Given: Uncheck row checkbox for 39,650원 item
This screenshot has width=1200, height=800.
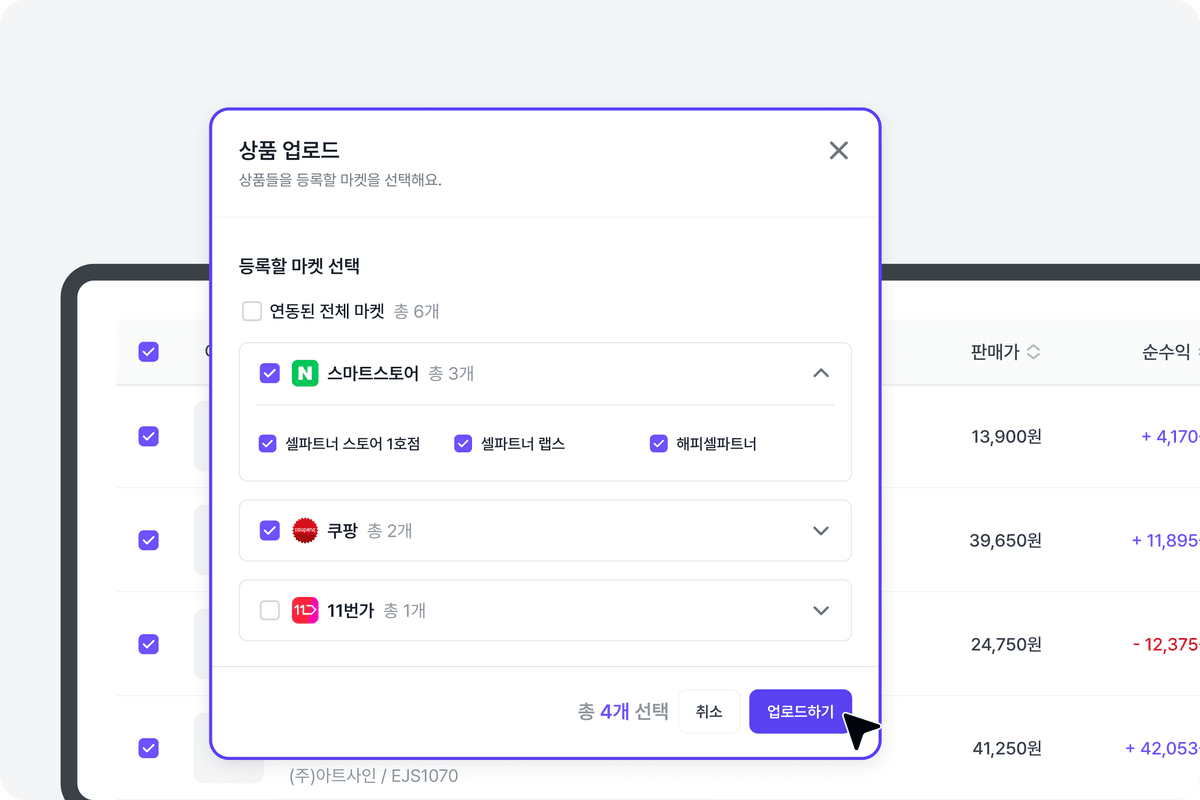Looking at the screenshot, I should tap(148, 540).
